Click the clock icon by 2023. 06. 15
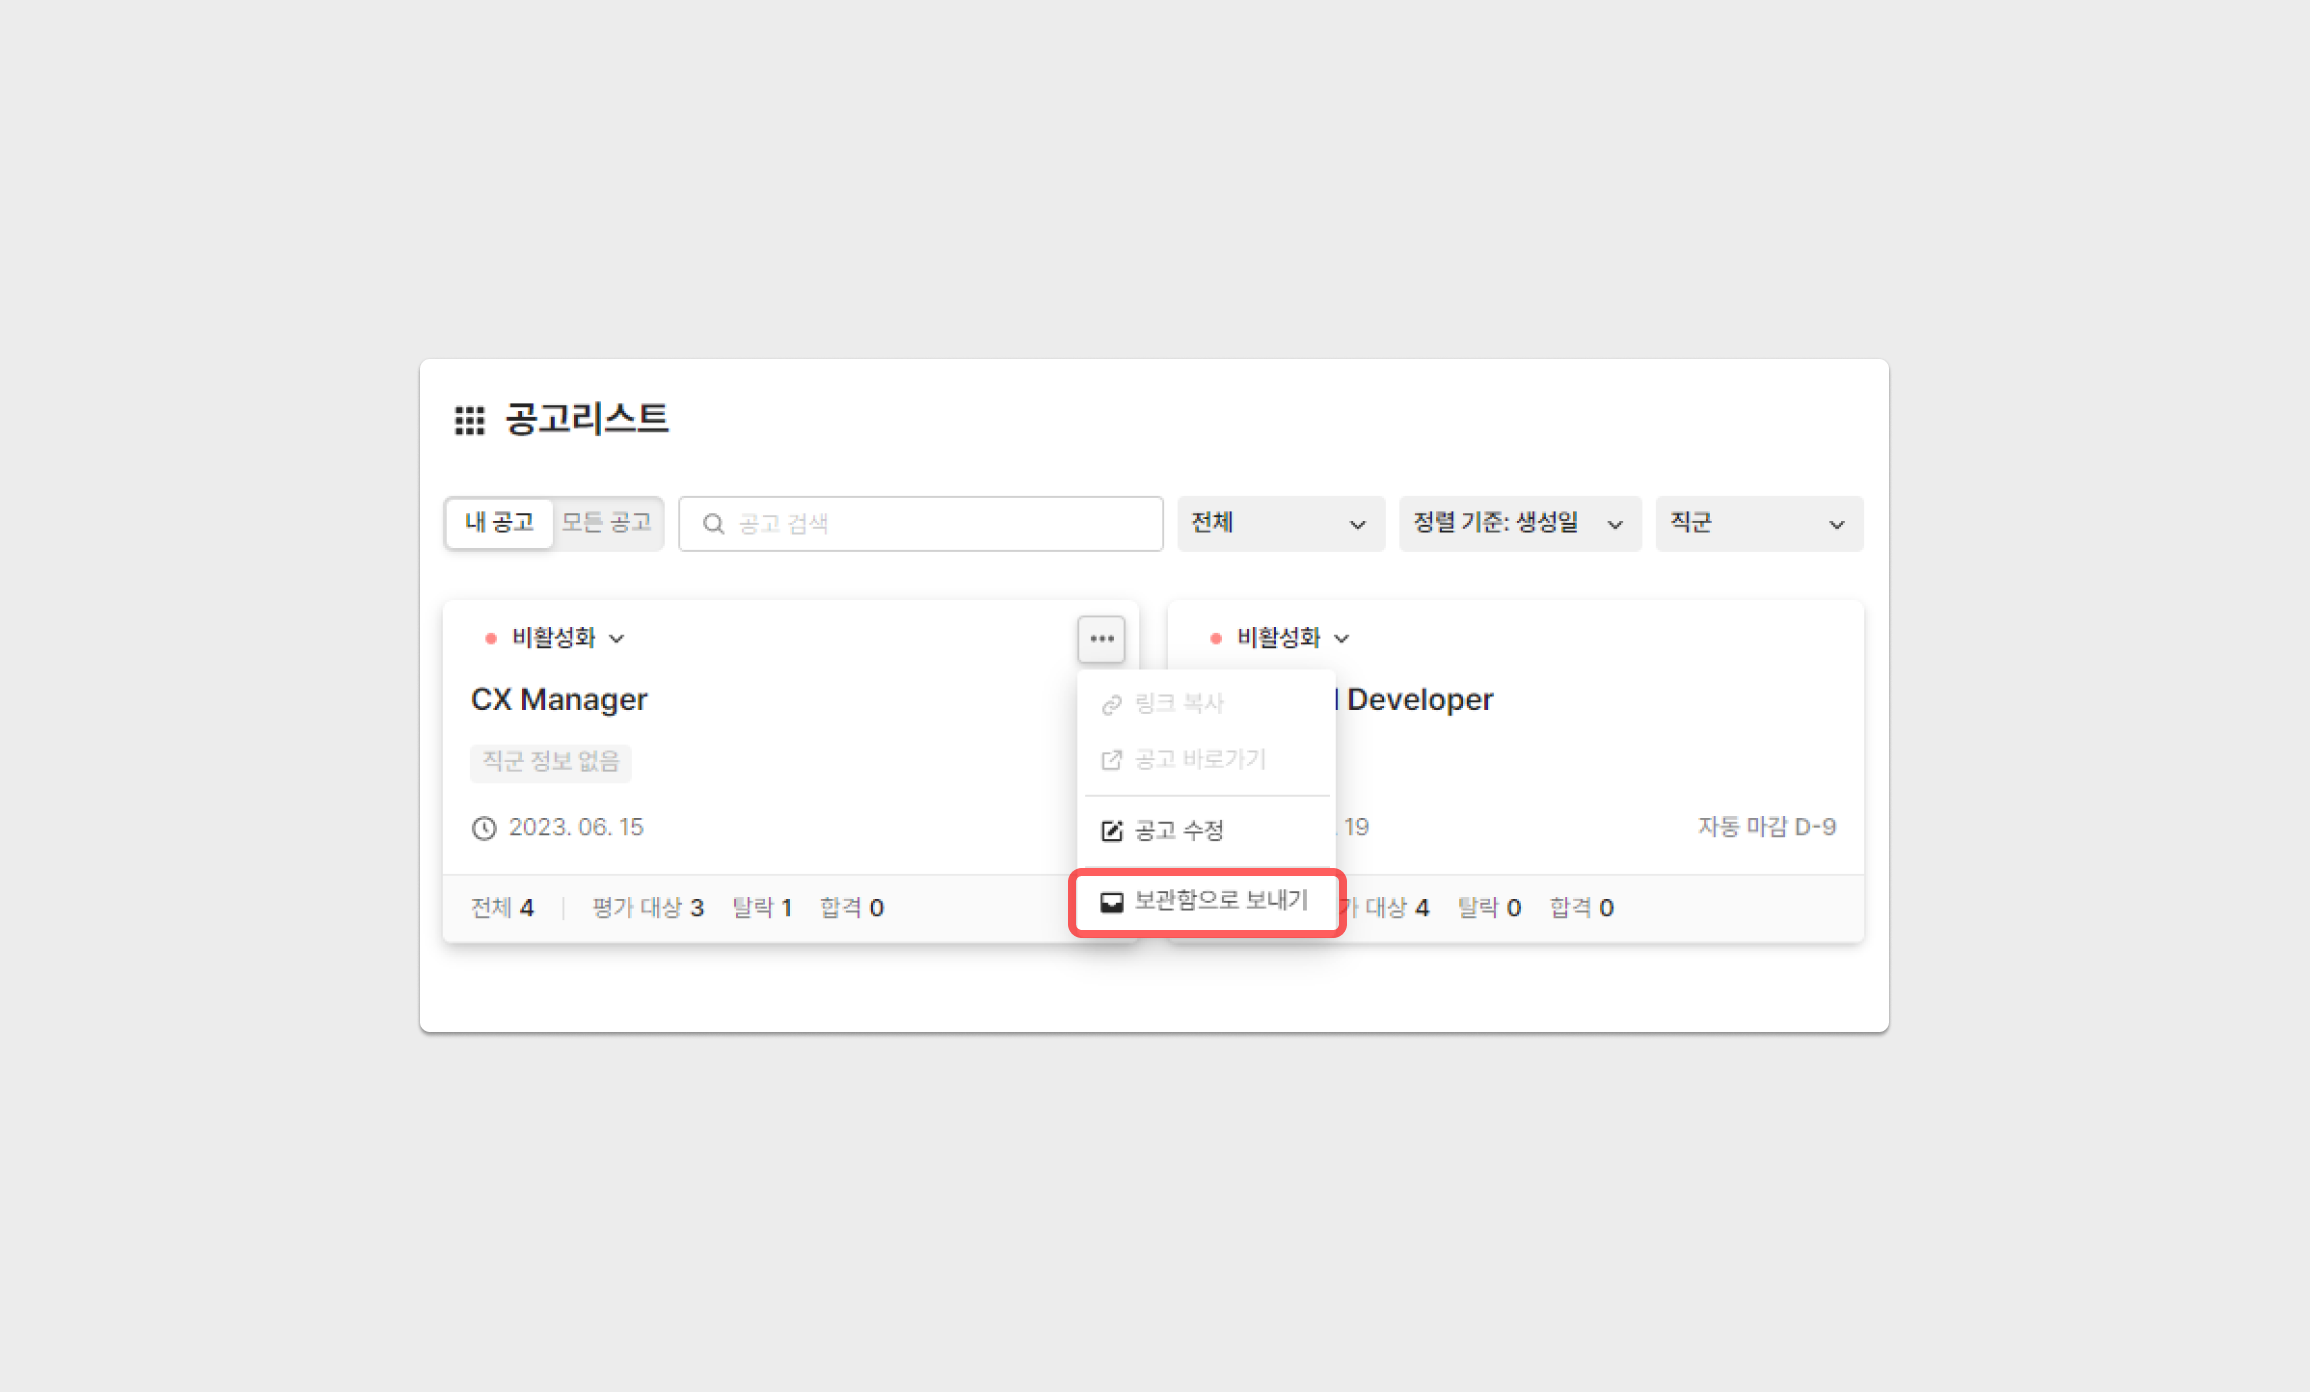This screenshot has height=1392, width=2310. [484, 828]
